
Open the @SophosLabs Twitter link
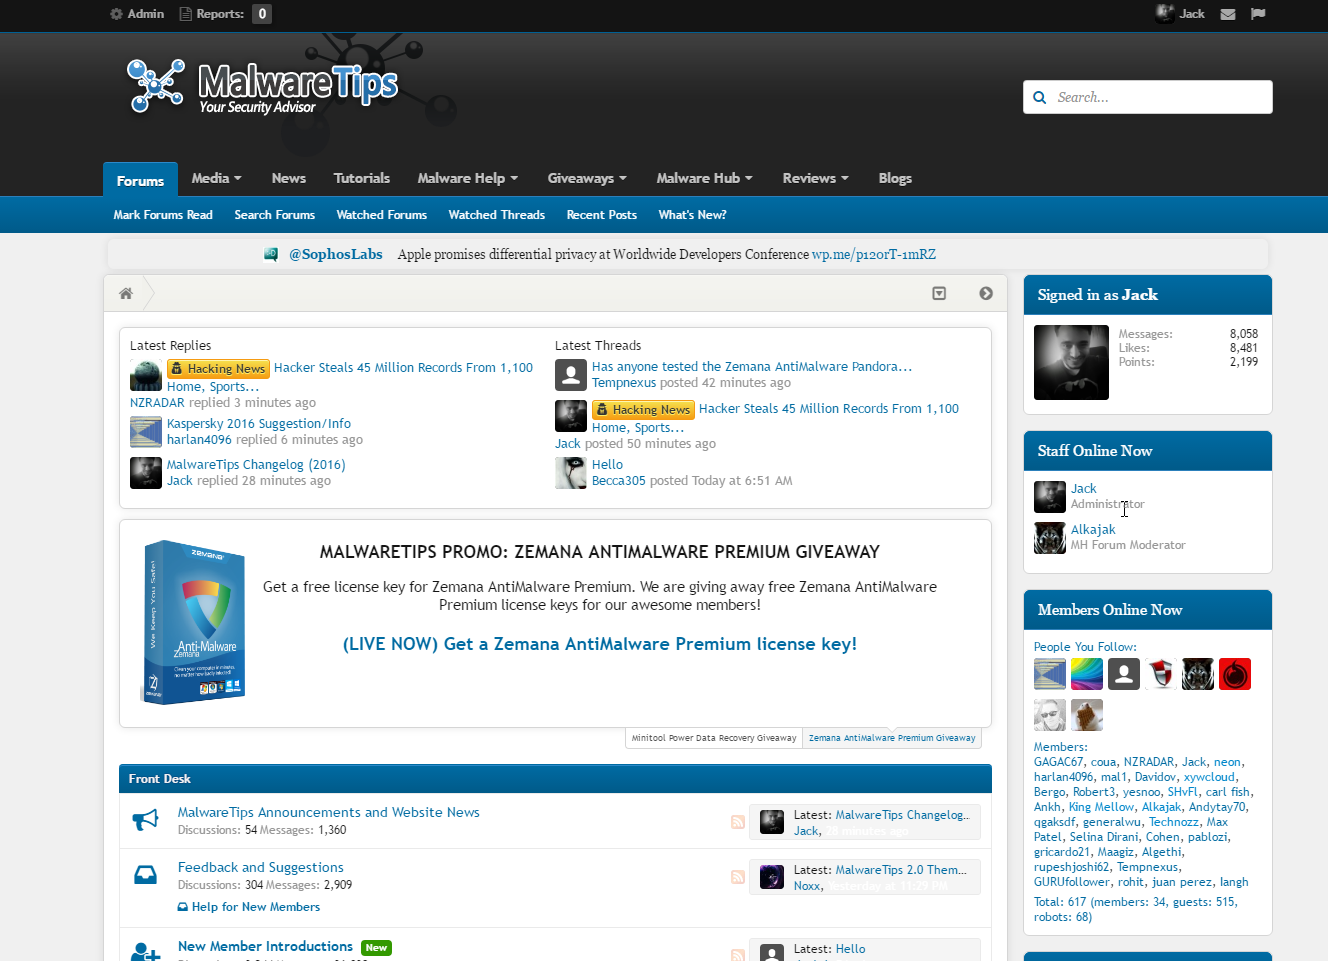click(x=336, y=254)
